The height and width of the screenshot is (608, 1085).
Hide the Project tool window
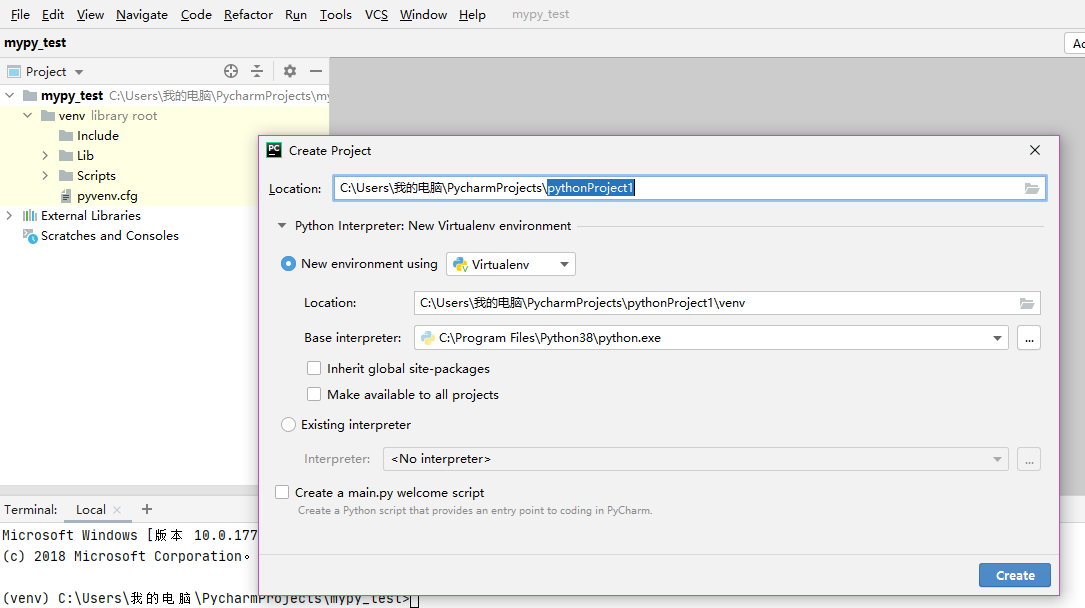click(316, 71)
